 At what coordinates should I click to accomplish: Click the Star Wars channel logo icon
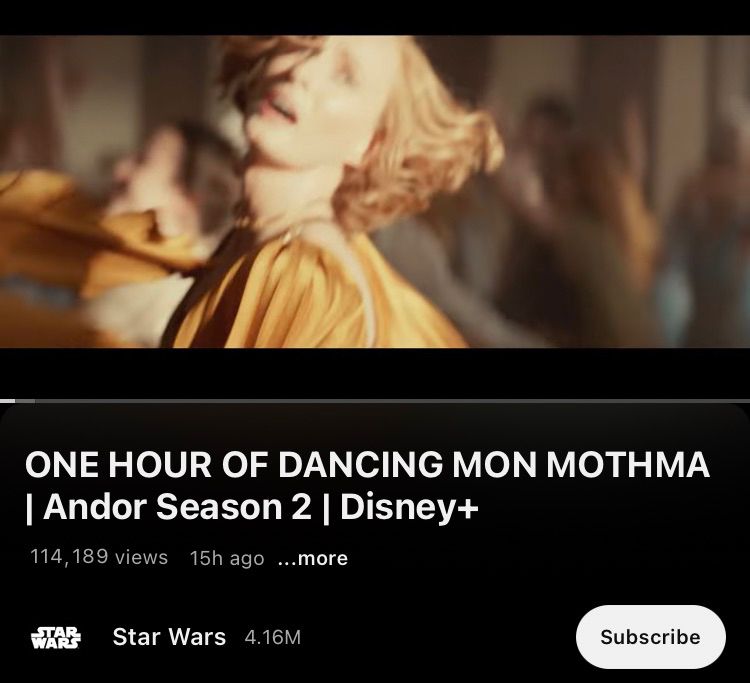coord(56,637)
